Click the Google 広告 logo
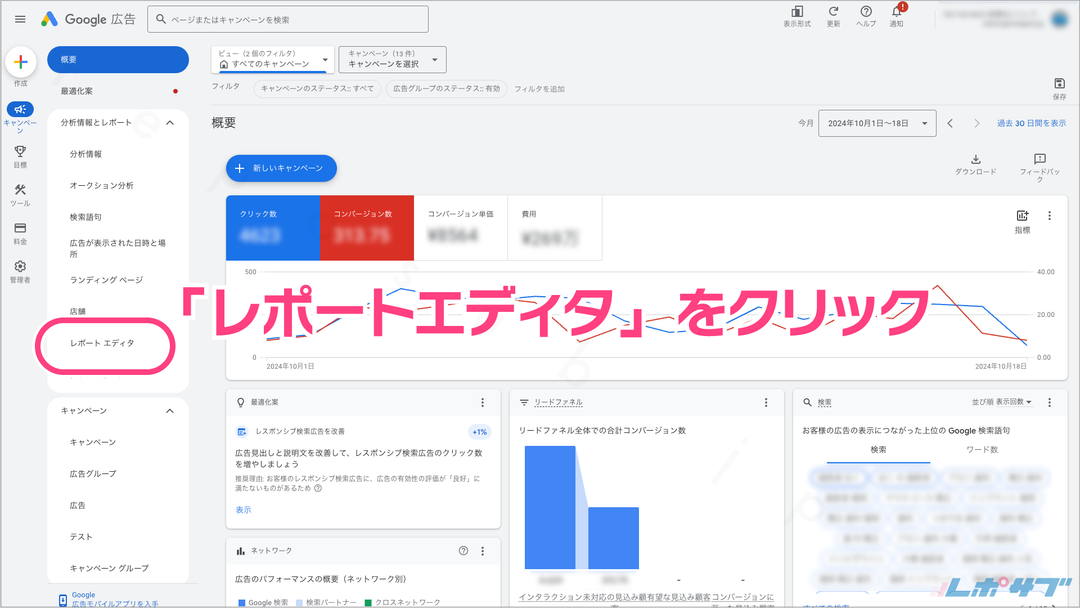1080x608 pixels. pos(88,19)
